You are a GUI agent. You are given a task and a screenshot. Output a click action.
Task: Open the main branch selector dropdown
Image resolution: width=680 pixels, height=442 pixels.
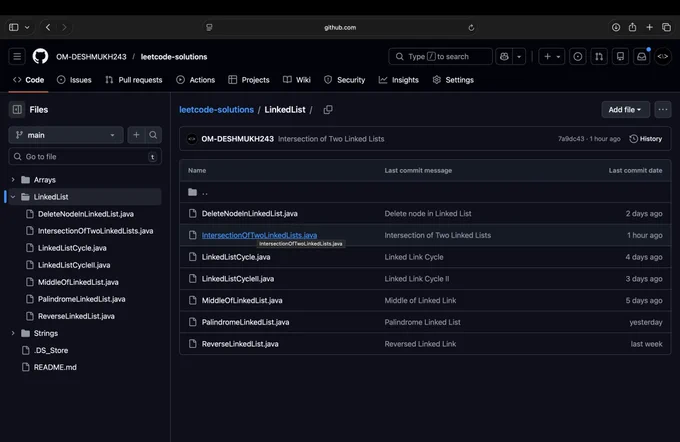[x=66, y=135]
